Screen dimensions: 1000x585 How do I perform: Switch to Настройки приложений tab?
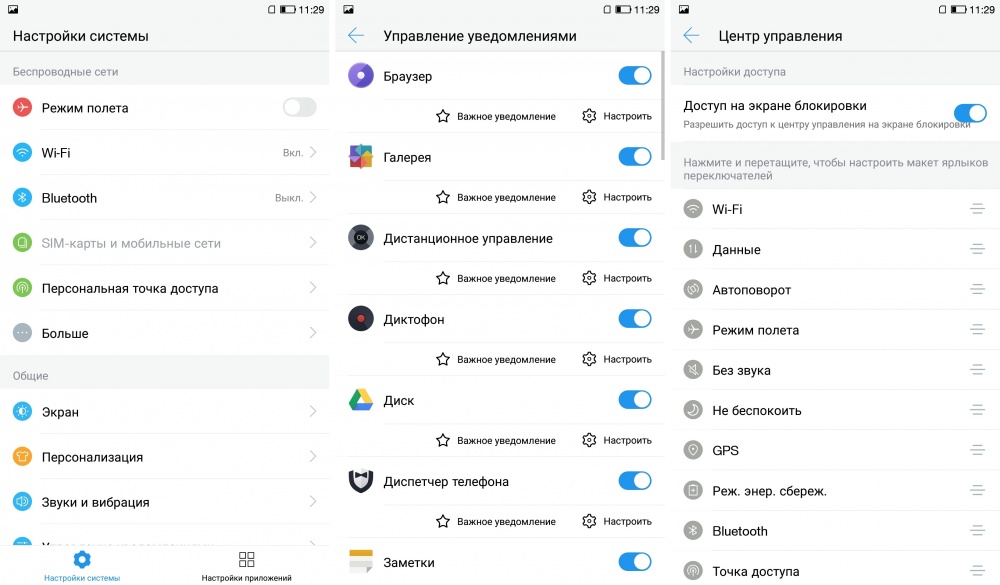tap(246, 566)
